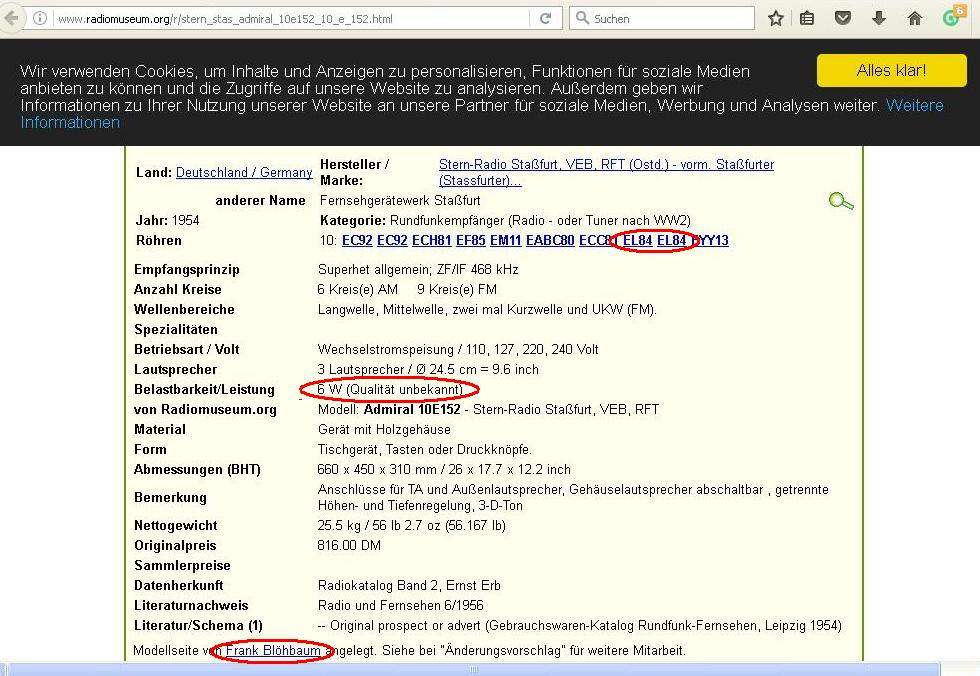The image size is (980, 676).
Task: Open the bookmarks list icon
Action: 807,18
